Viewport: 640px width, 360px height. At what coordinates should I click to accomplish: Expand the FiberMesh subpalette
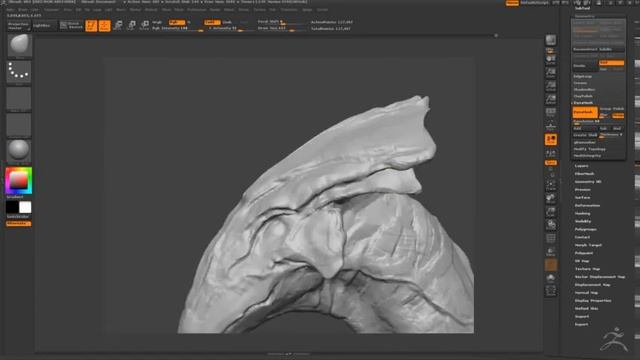click(584, 174)
